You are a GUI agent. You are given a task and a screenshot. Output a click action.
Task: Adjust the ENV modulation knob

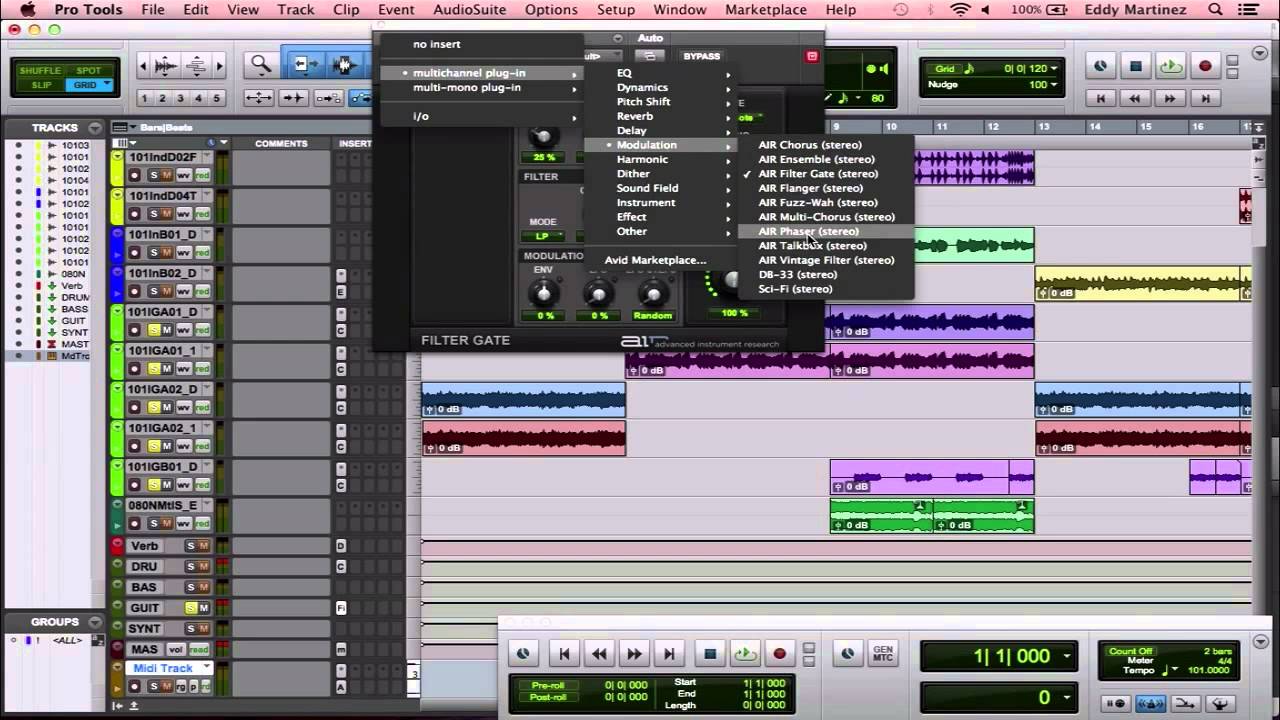(x=544, y=293)
